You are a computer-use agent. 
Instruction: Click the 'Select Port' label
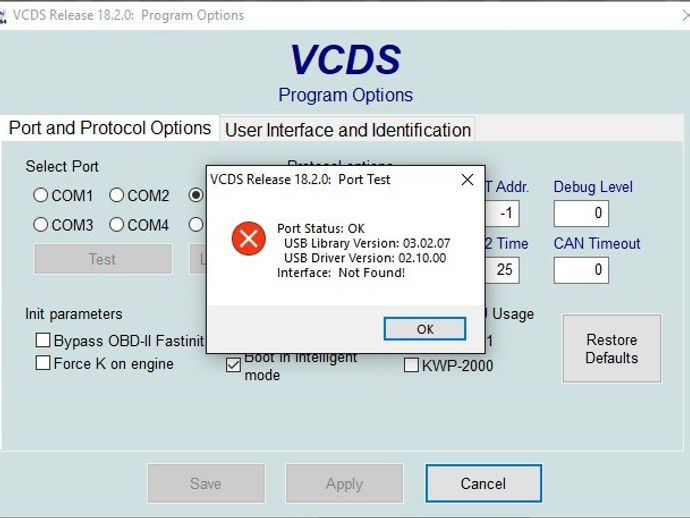(62, 166)
